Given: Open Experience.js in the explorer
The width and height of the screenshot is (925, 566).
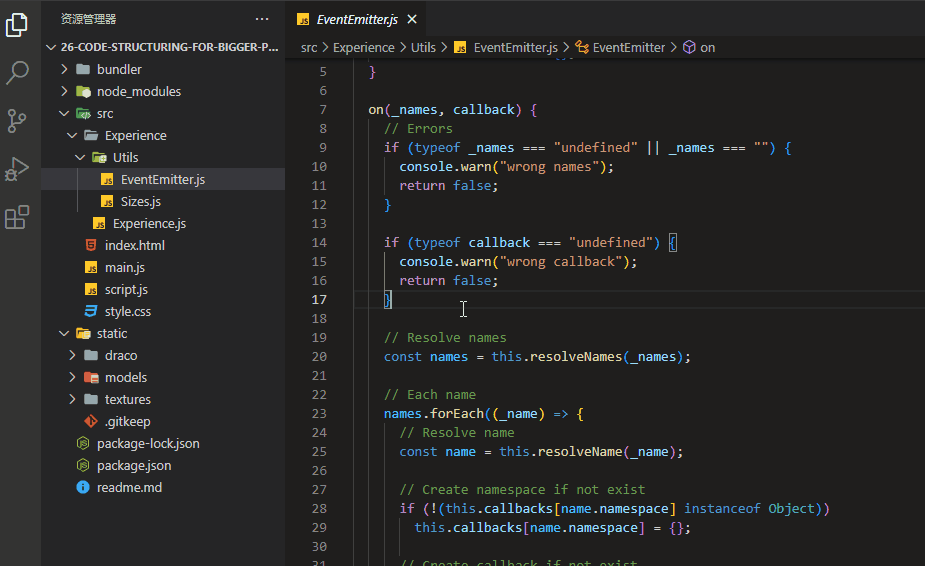Looking at the screenshot, I should pyautogui.click(x=149, y=224).
